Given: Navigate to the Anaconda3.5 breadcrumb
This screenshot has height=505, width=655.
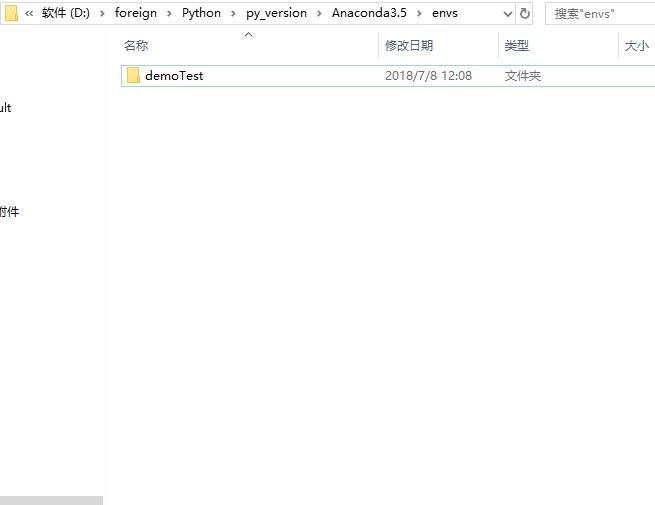Looking at the screenshot, I should pyautogui.click(x=369, y=14).
